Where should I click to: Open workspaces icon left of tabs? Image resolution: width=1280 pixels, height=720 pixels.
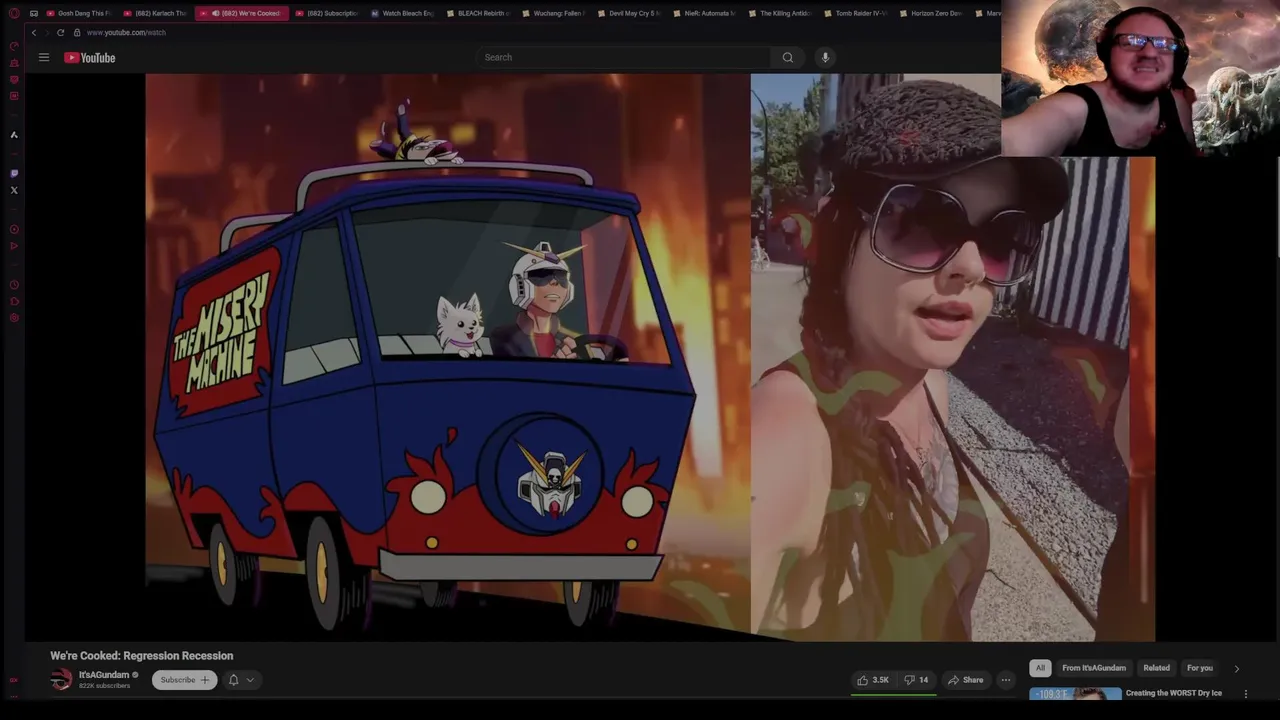click(34, 13)
